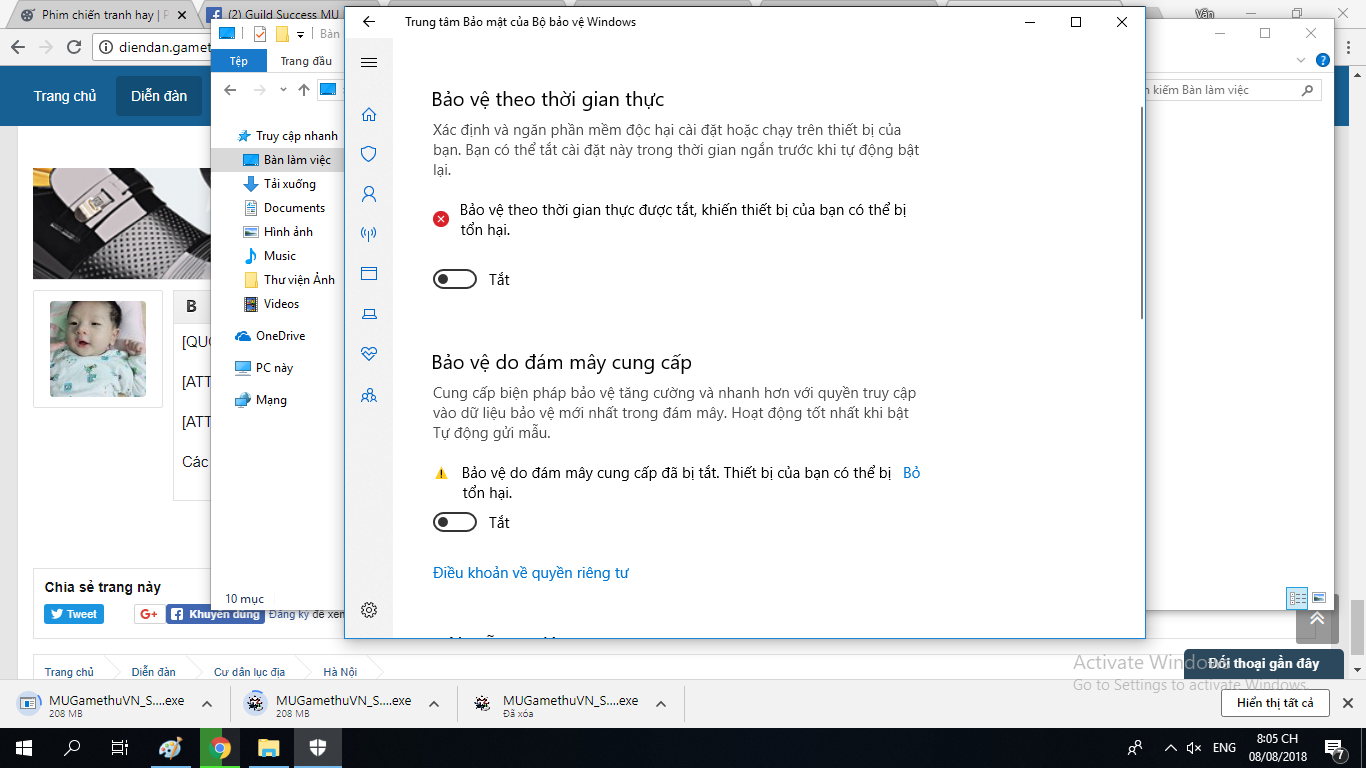This screenshot has height=768, width=1366.
Task: Open Điều khoản về quyền riêng tư link
Action: (531, 573)
